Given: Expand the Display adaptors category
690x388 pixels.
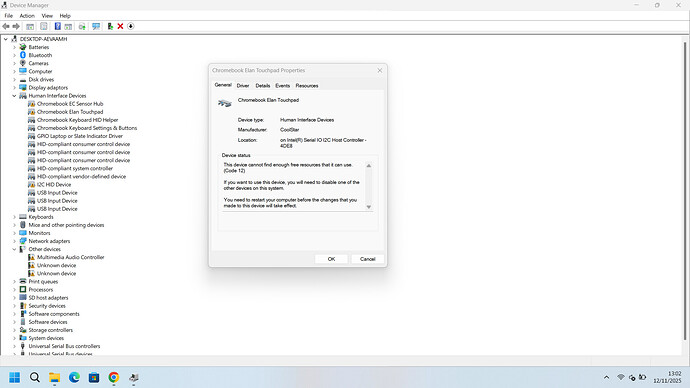Looking at the screenshot, I should [14, 88].
